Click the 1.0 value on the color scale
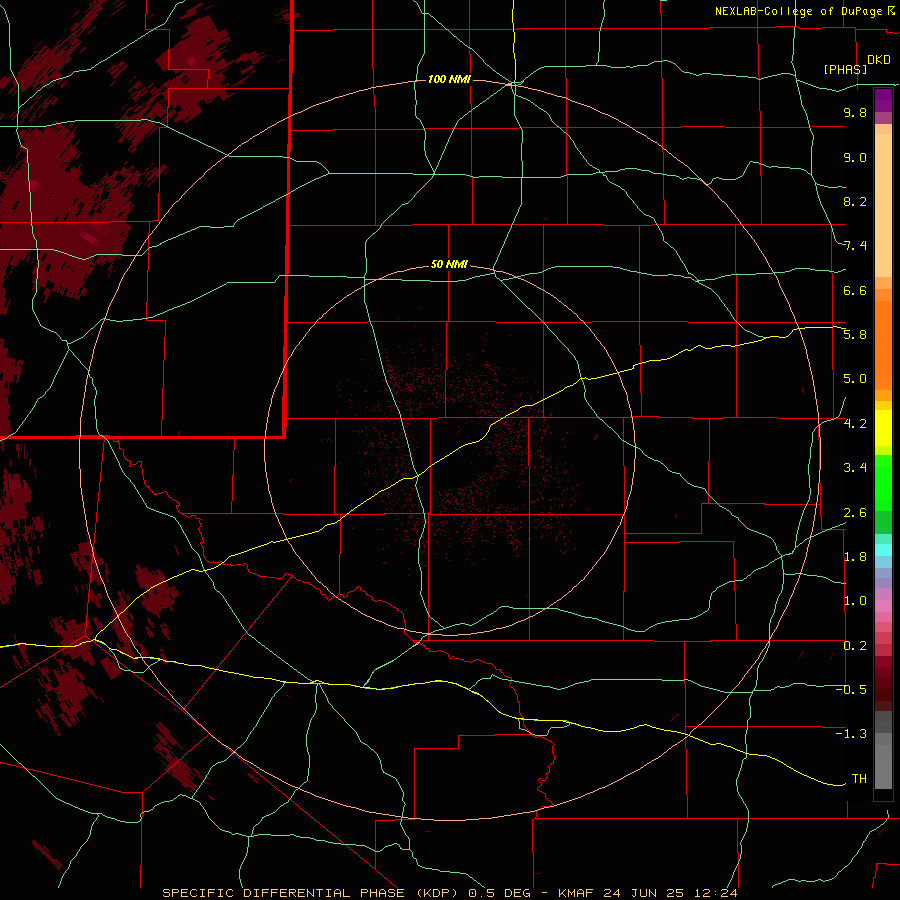The width and height of the screenshot is (900, 900). pyautogui.click(x=855, y=601)
